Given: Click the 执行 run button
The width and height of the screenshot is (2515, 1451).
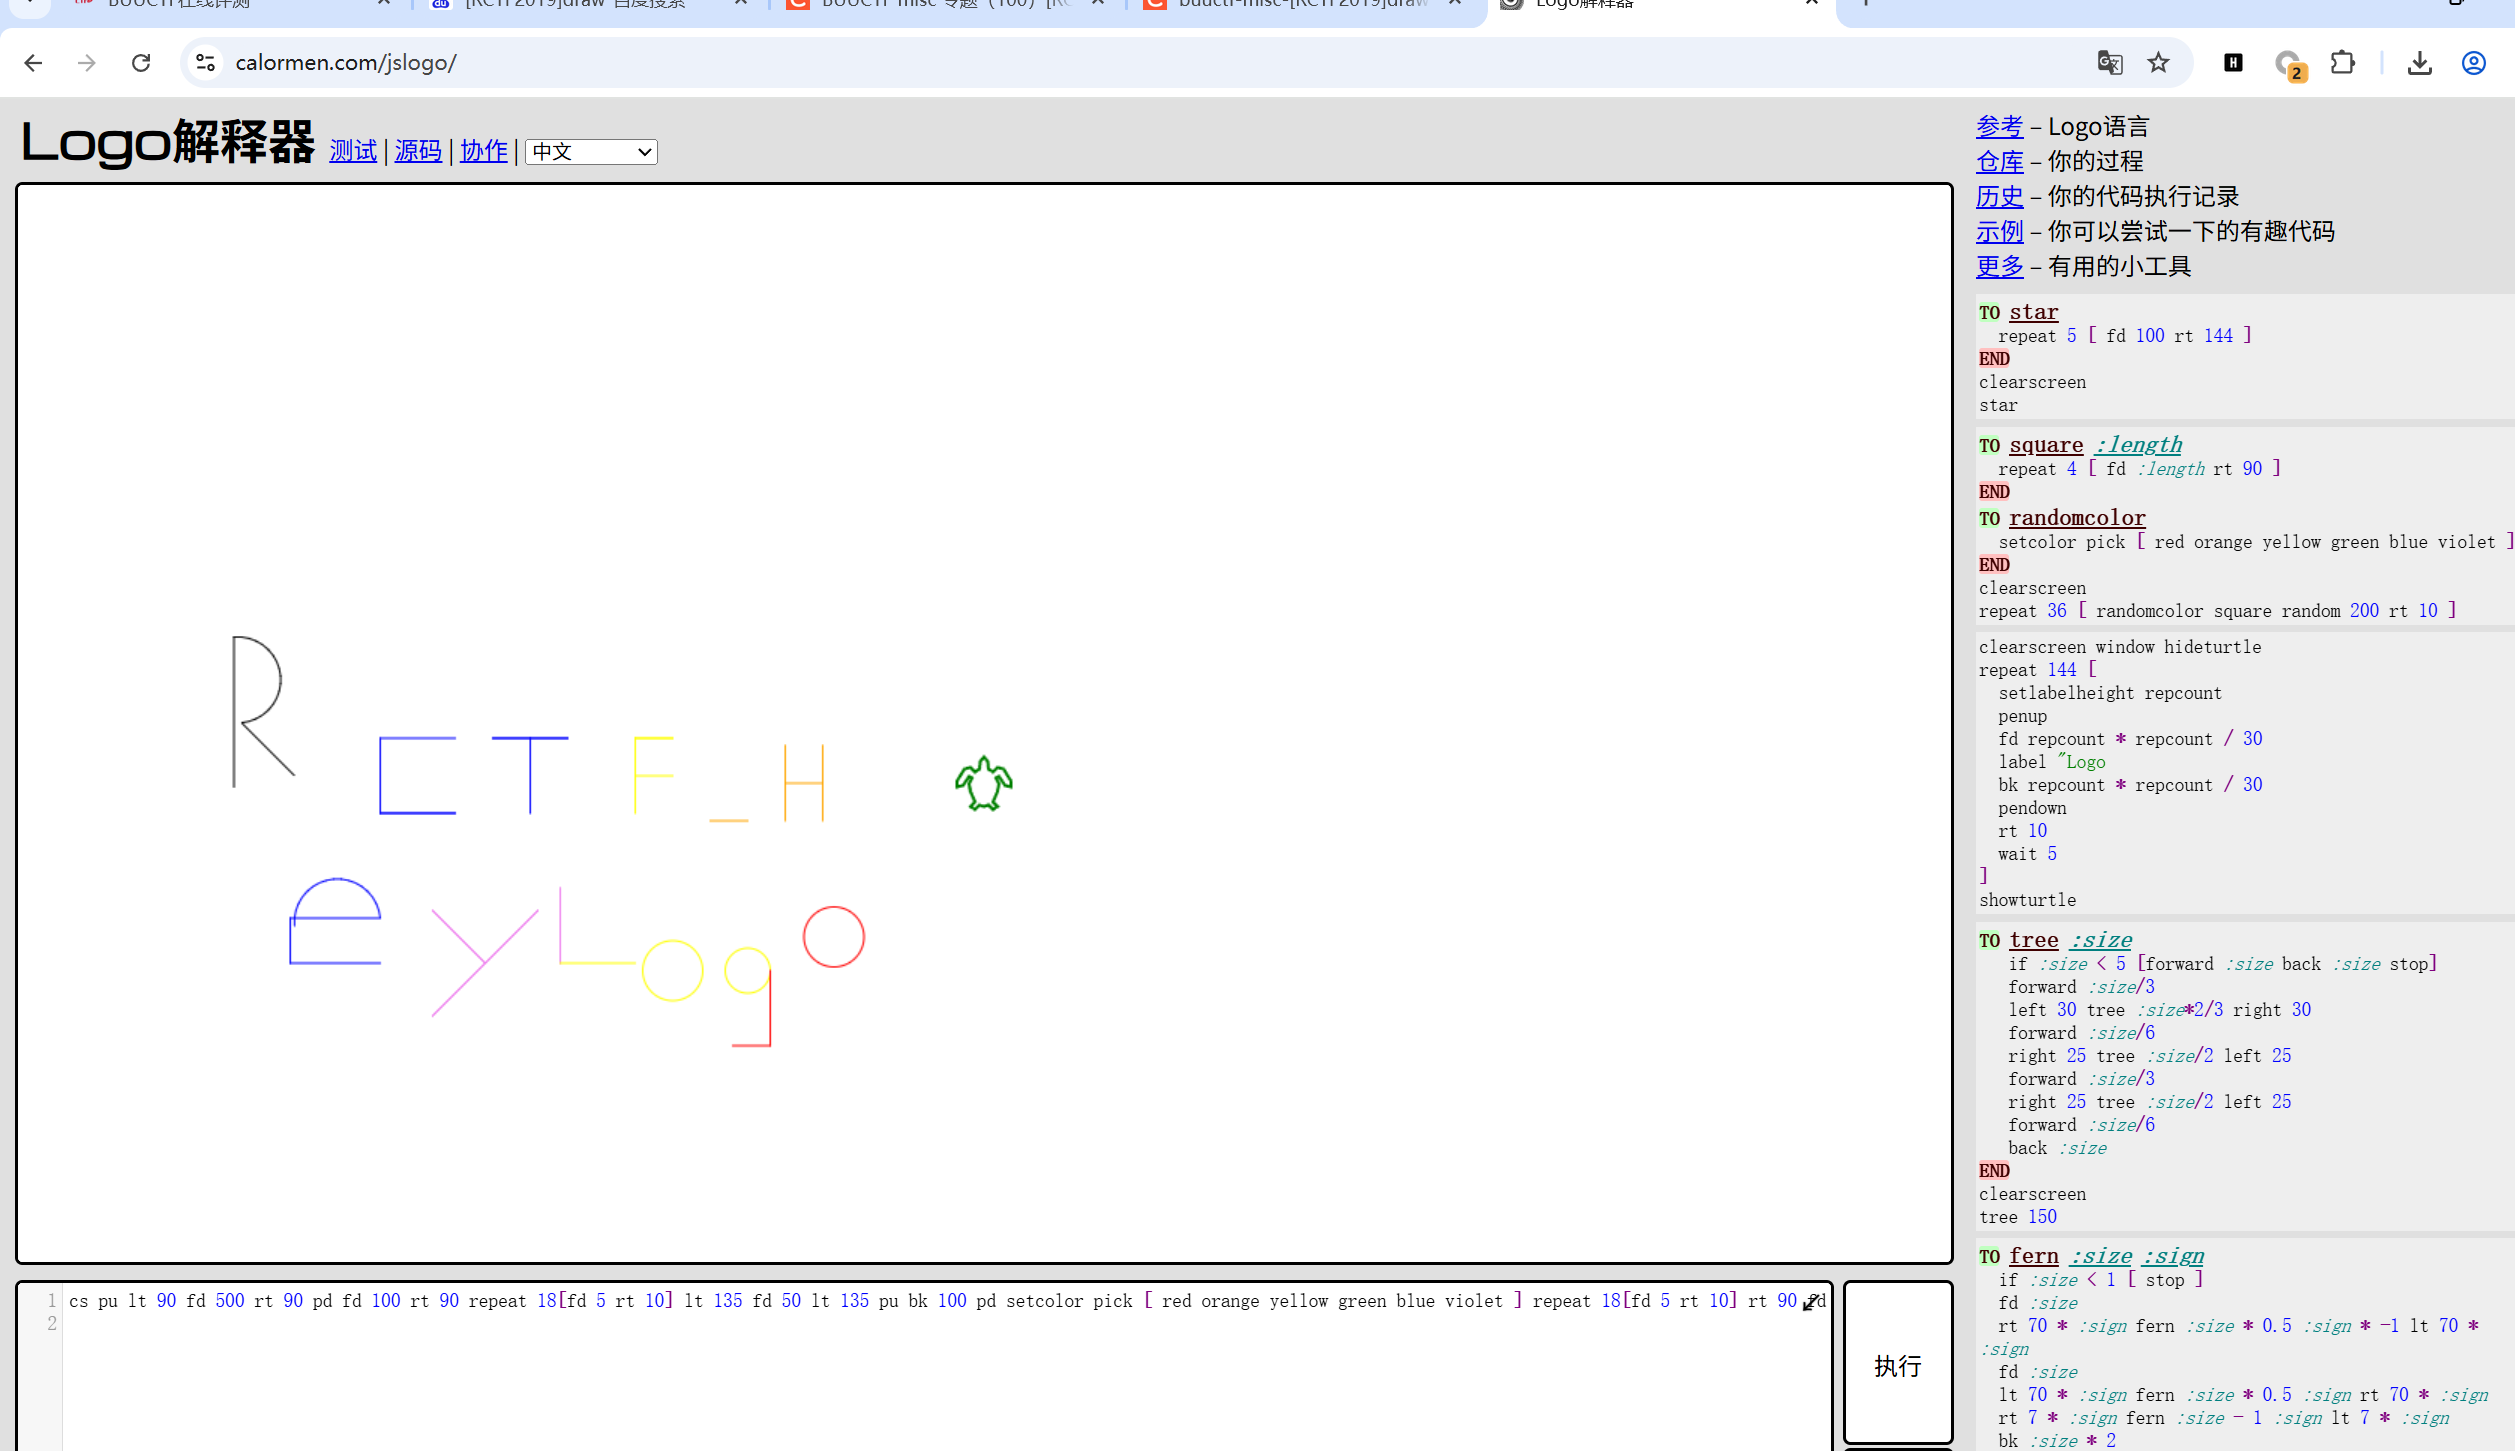Looking at the screenshot, I should 1897,1365.
